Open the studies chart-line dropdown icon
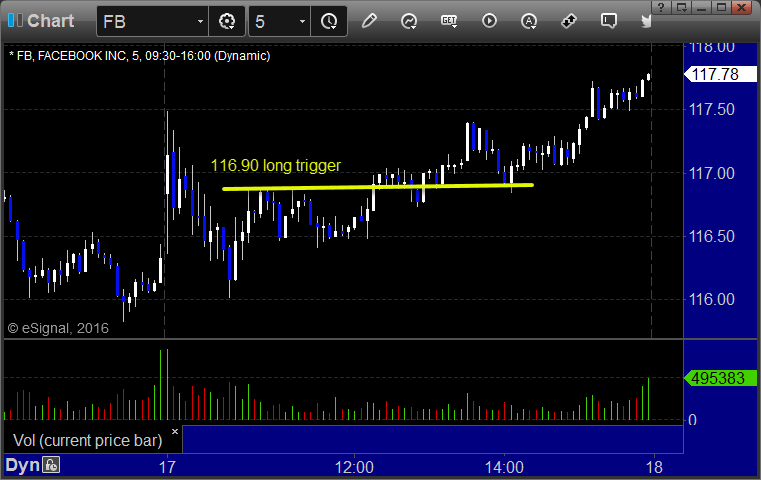This screenshot has height=480, width=761. tap(409, 21)
